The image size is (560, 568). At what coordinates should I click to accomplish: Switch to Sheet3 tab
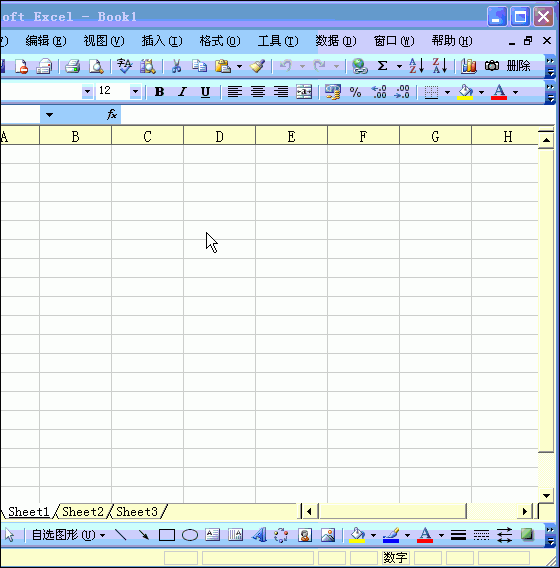tap(137, 512)
